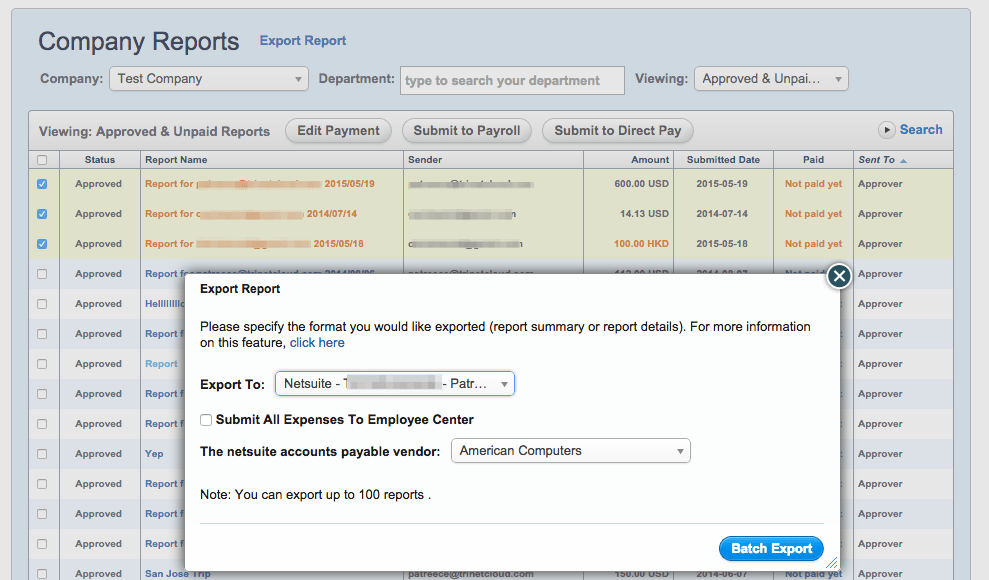Open the Viewing filter dropdown

click(770, 77)
